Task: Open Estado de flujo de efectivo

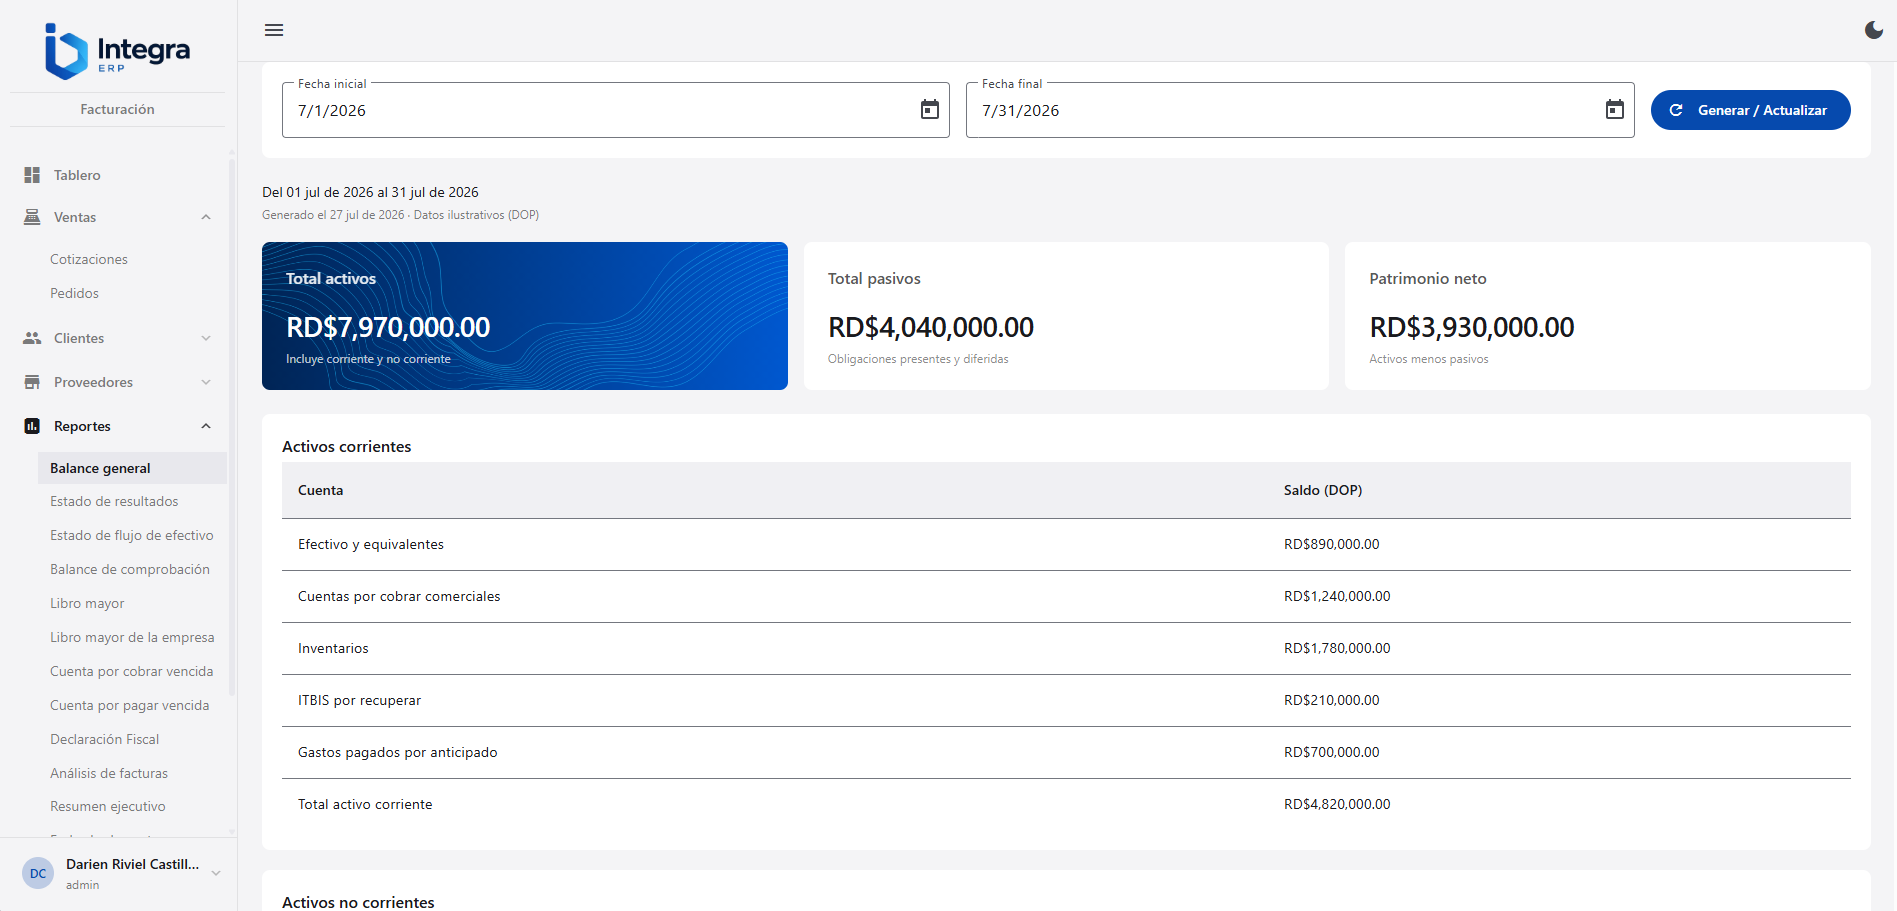Action: click(132, 535)
